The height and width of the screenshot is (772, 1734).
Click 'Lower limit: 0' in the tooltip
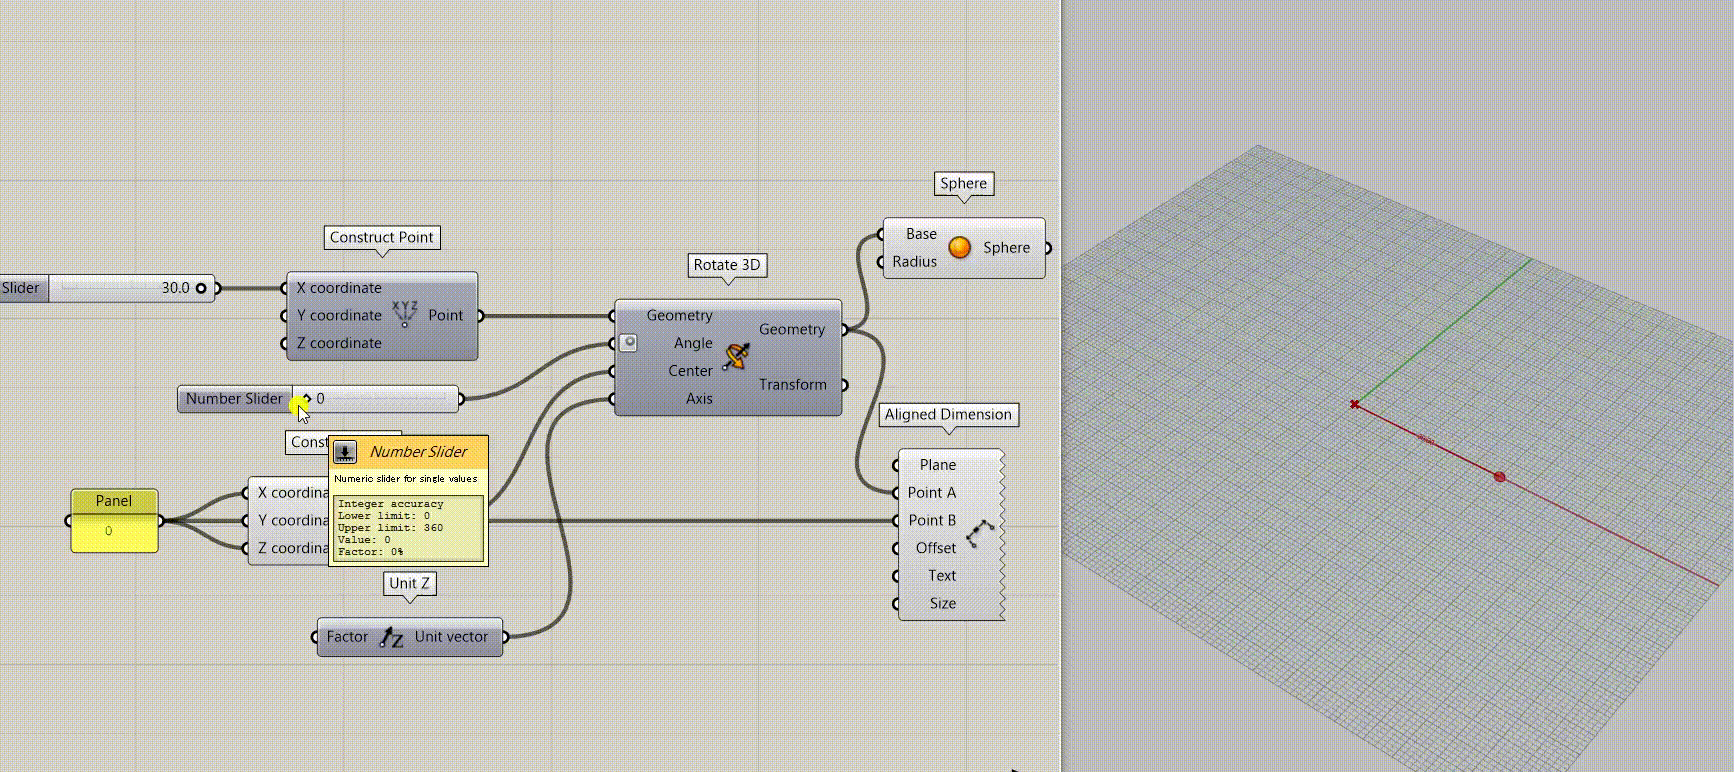pyautogui.click(x=384, y=516)
